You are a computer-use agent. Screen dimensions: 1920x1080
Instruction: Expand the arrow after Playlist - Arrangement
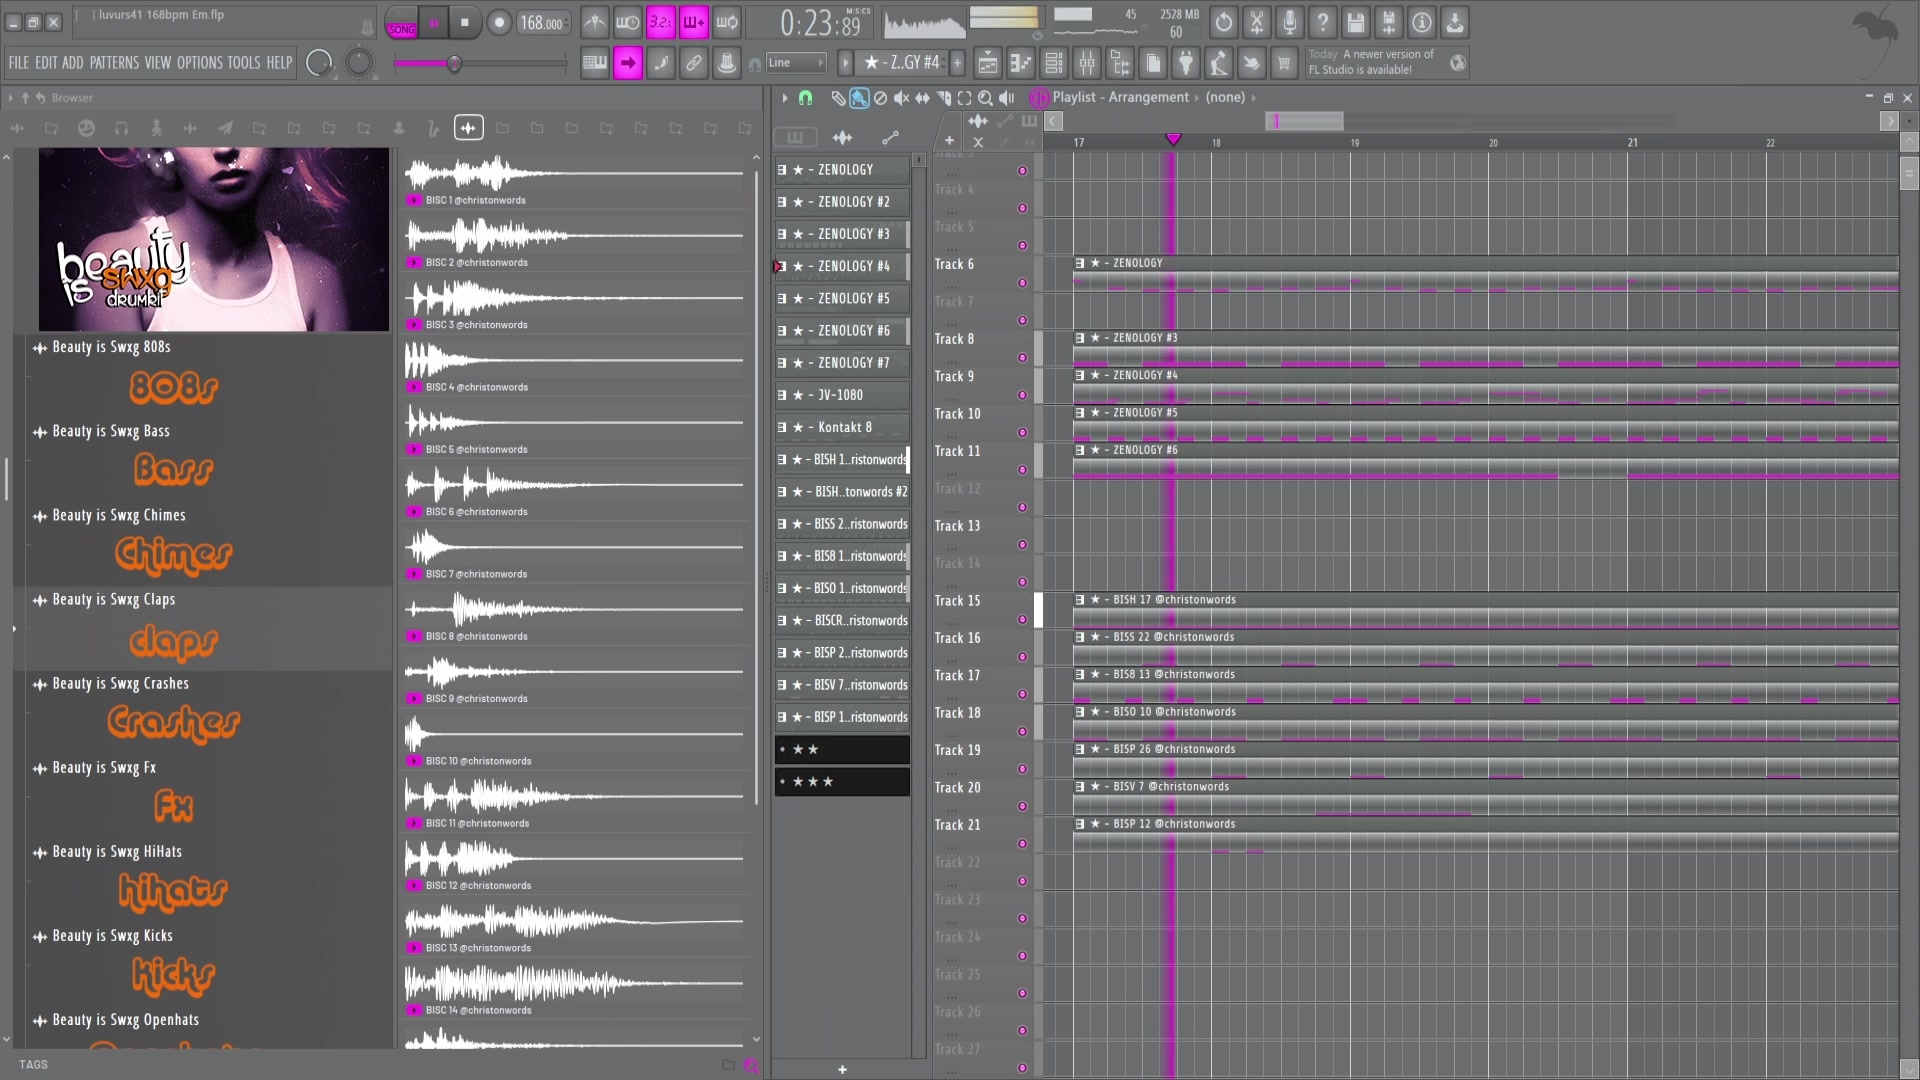1197,98
